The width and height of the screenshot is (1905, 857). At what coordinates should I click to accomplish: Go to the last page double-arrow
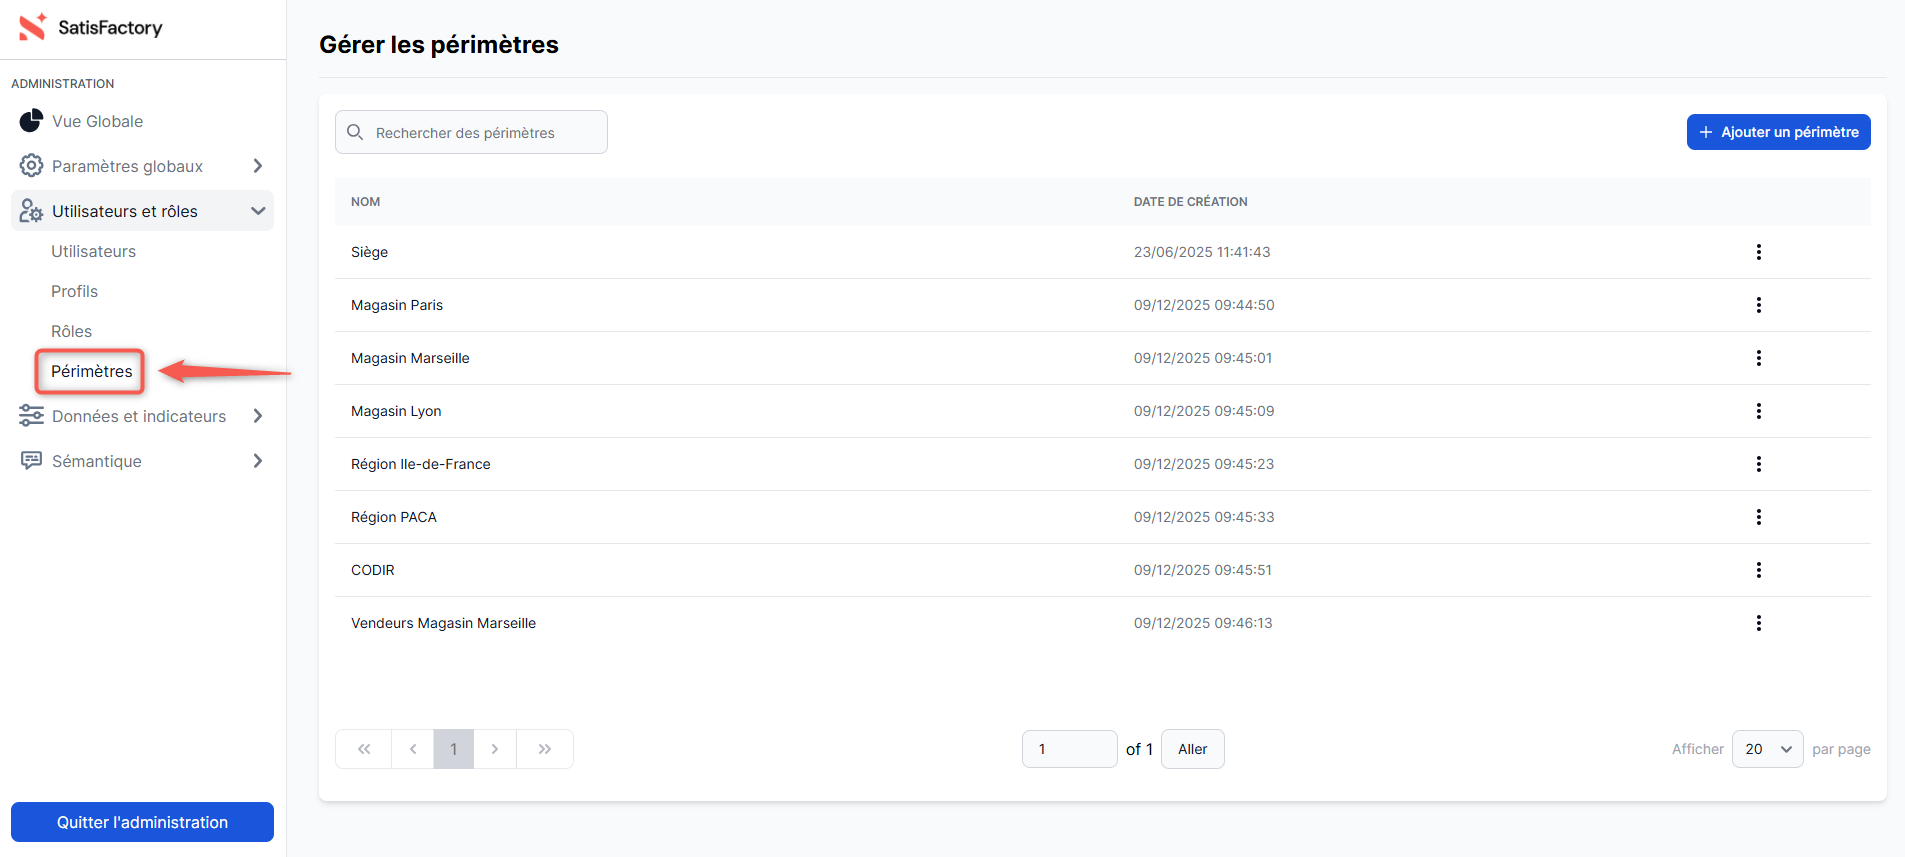544,749
